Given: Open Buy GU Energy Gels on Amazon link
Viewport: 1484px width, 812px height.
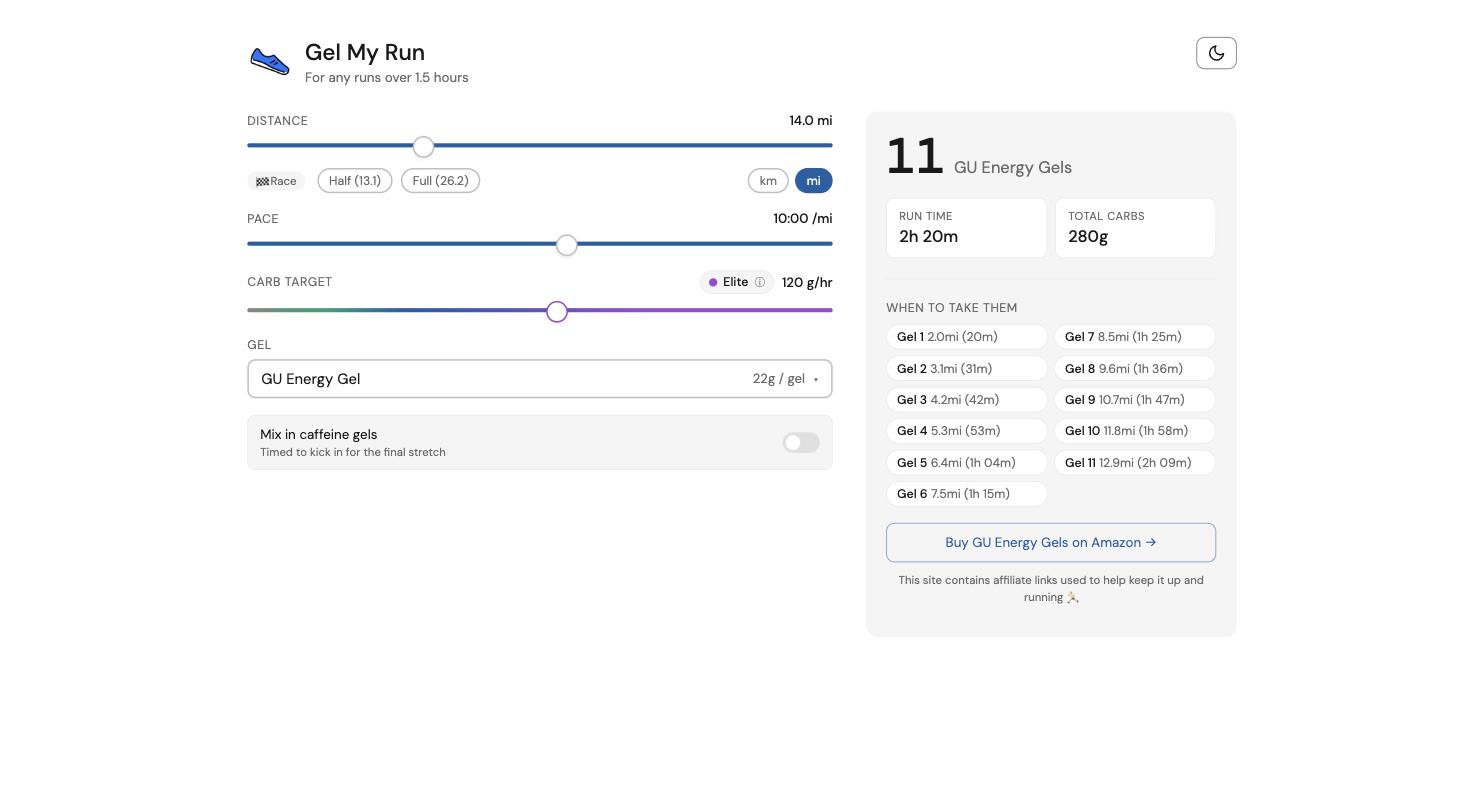Looking at the screenshot, I should [1051, 543].
